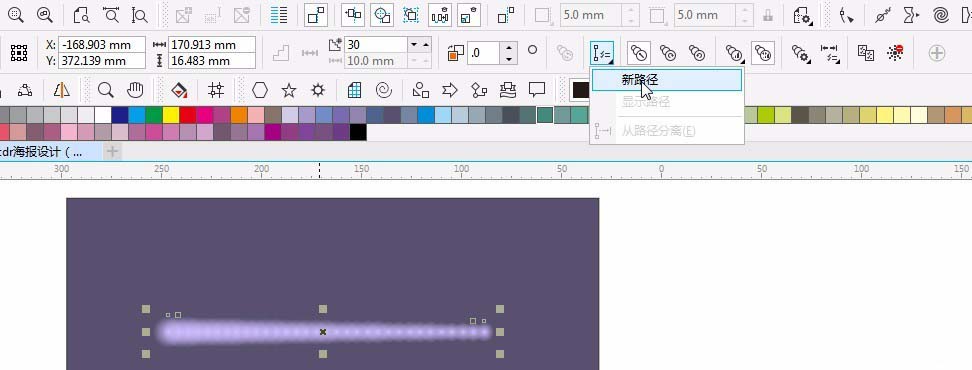The height and width of the screenshot is (370, 972).
Task: Pick the orange palette swatch
Action: coord(239,115)
